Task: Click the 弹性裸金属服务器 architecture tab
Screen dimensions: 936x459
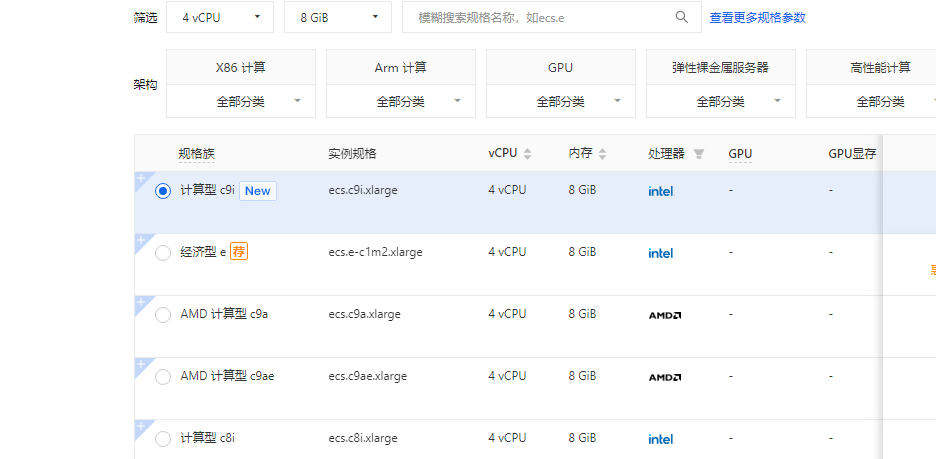Action: tap(720, 68)
